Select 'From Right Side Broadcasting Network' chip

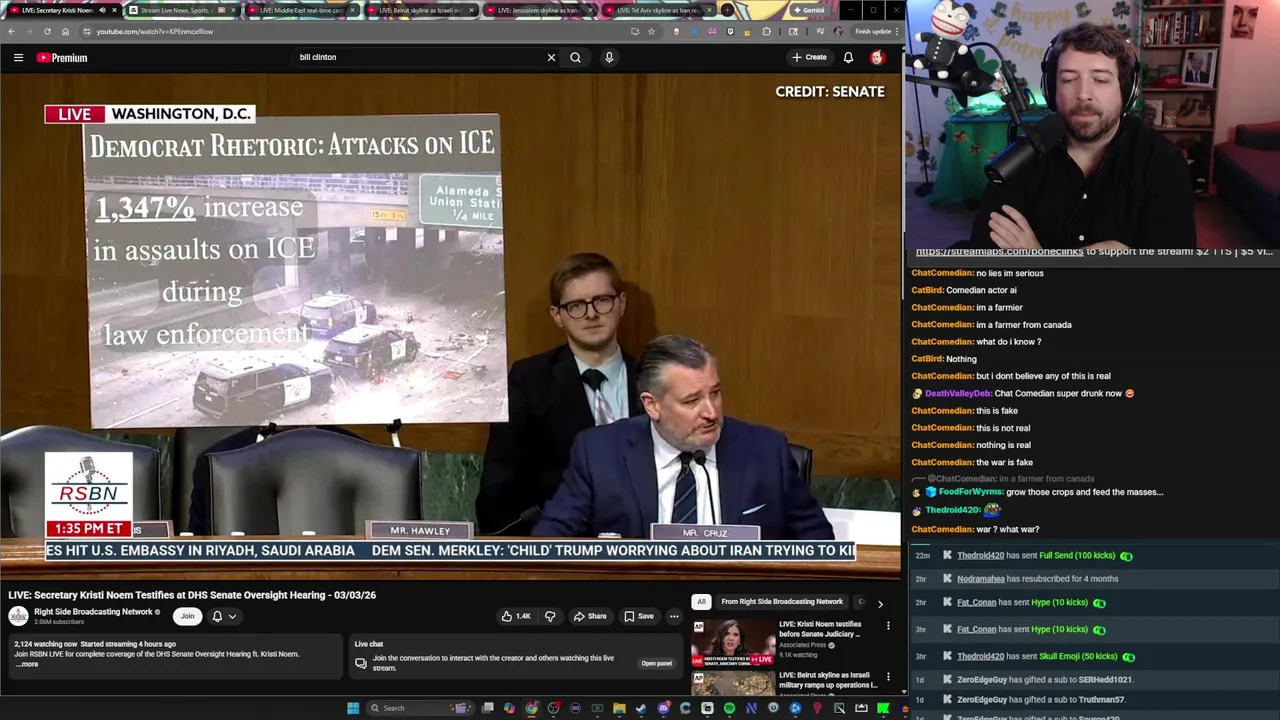782,602
